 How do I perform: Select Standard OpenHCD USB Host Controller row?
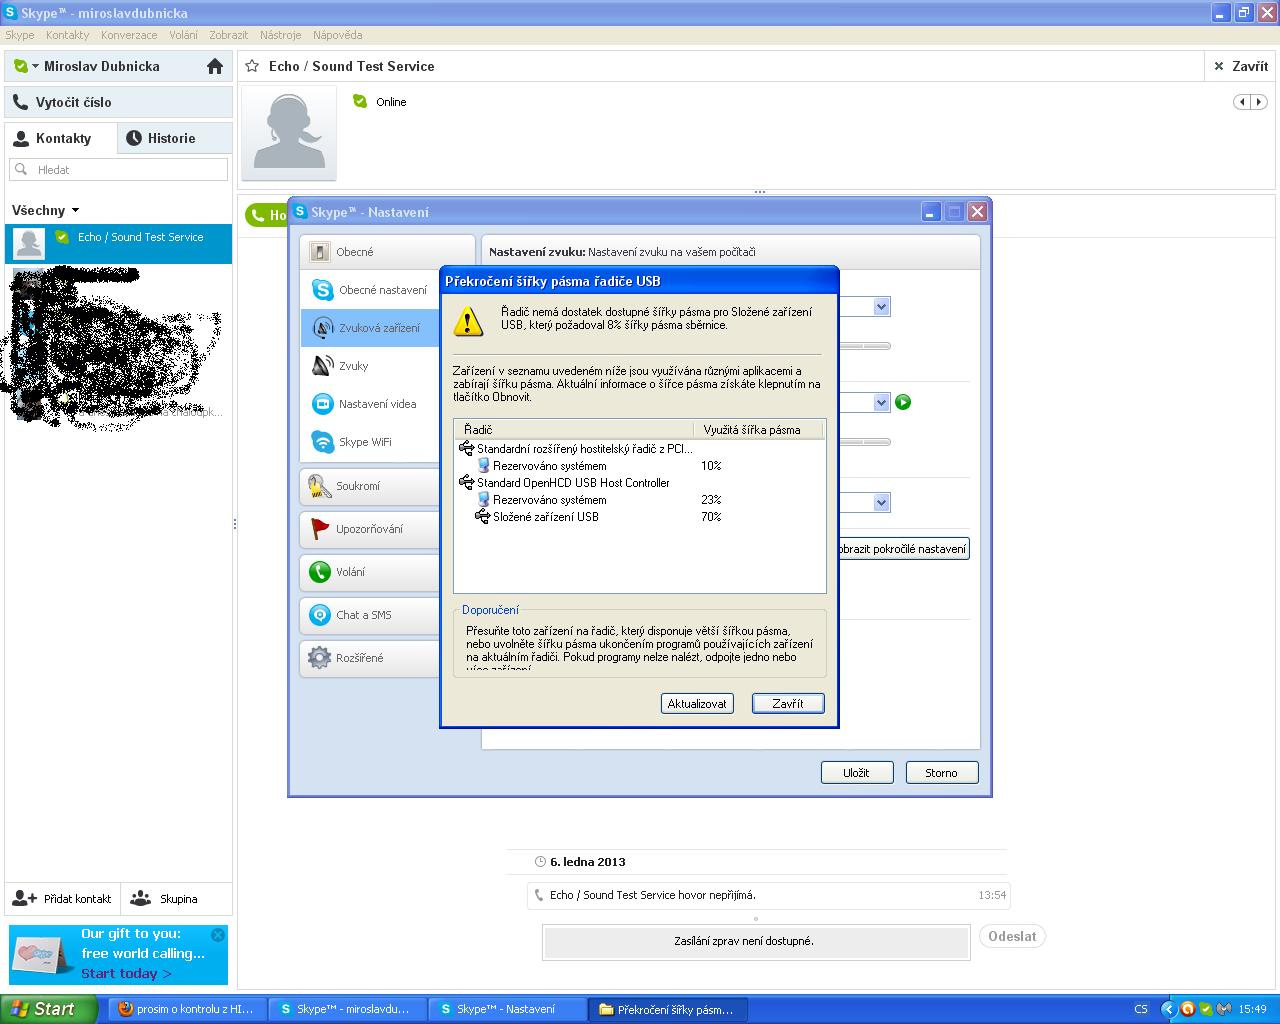click(565, 483)
